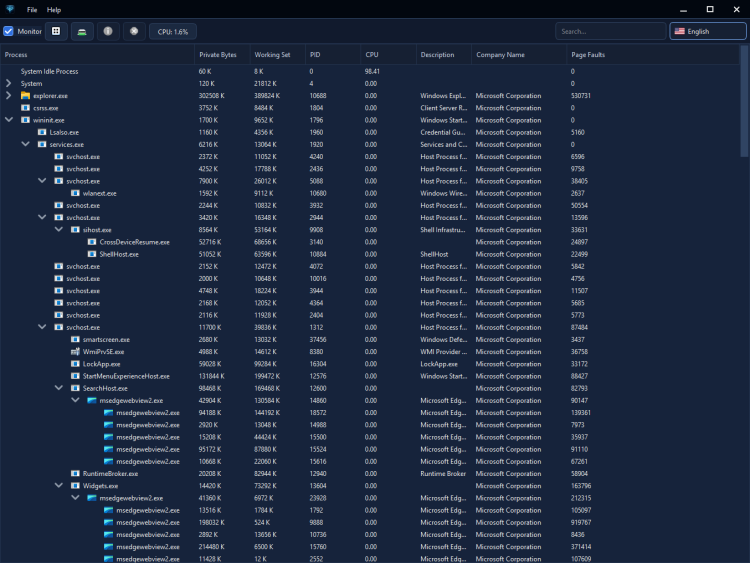Expand the System process node
The height and width of the screenshot is (563, 750).
coord(8,83)
